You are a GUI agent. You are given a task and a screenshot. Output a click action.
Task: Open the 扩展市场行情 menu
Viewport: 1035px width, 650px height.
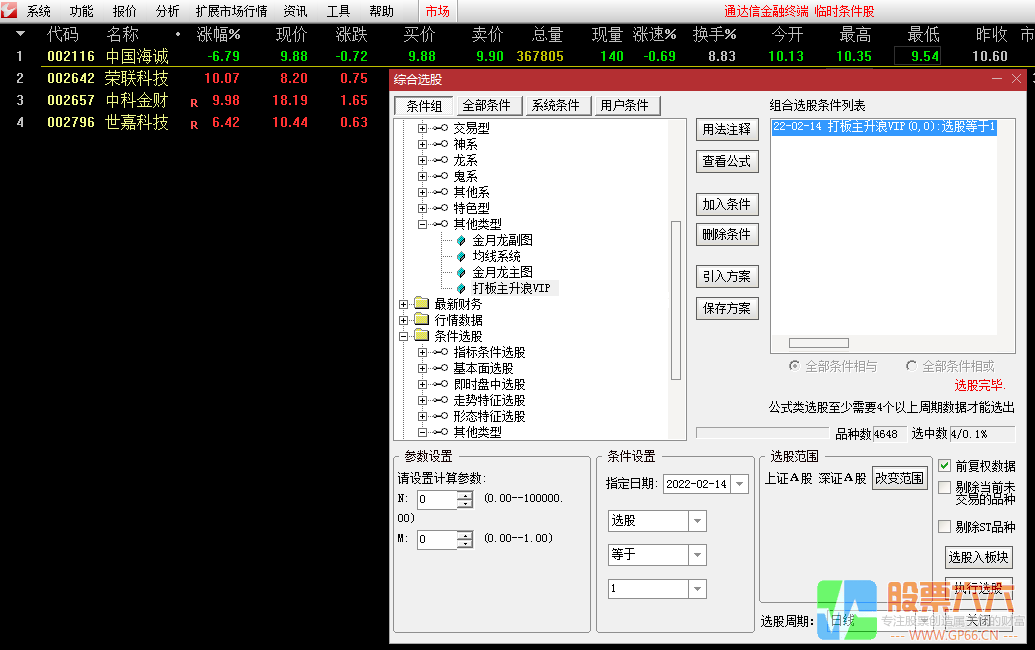(232, 11)
